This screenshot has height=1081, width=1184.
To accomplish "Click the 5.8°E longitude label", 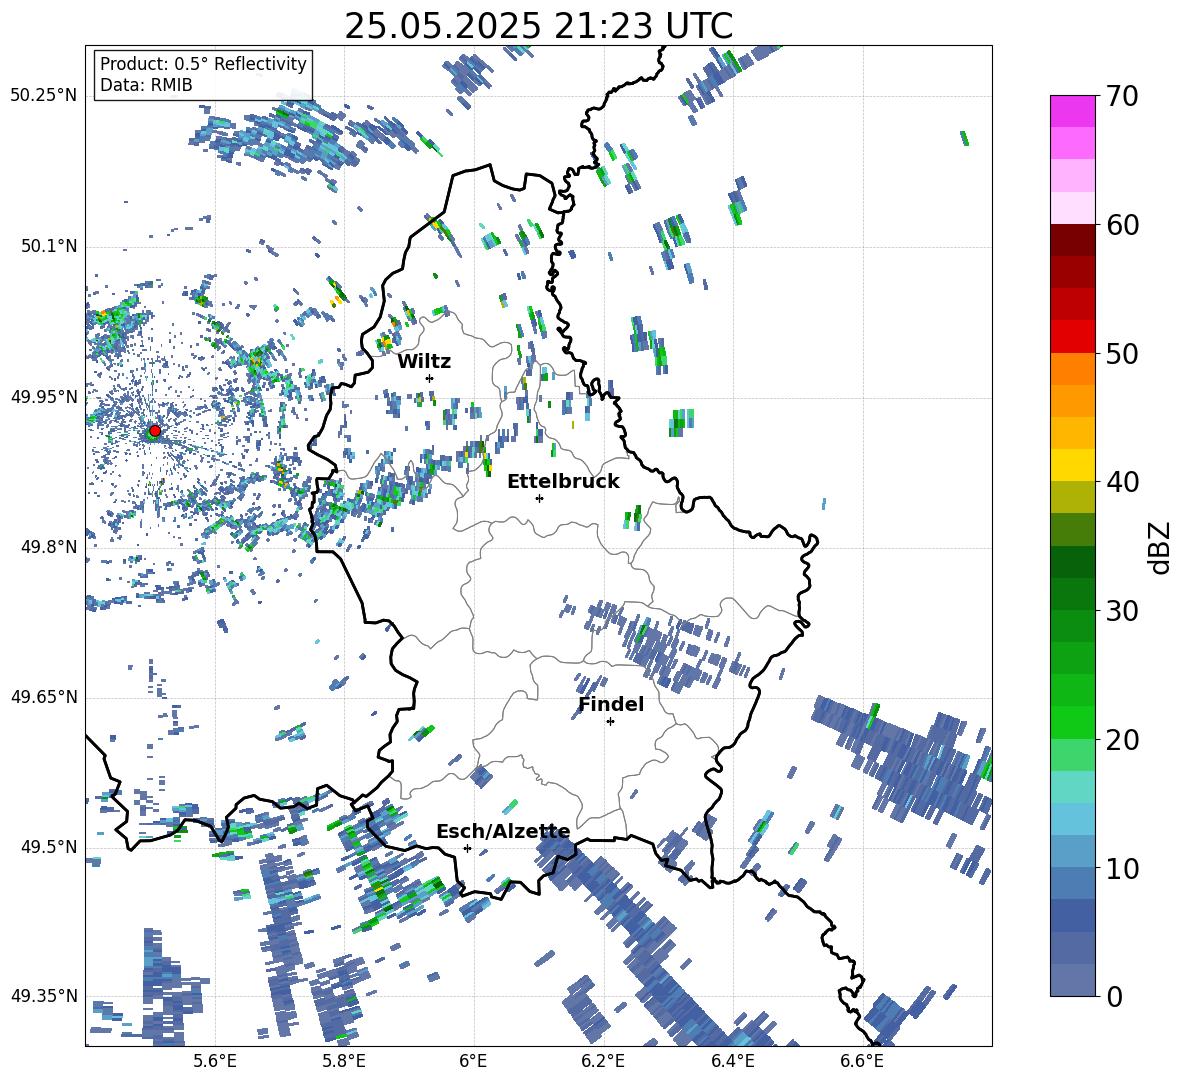I will 344,1061.
